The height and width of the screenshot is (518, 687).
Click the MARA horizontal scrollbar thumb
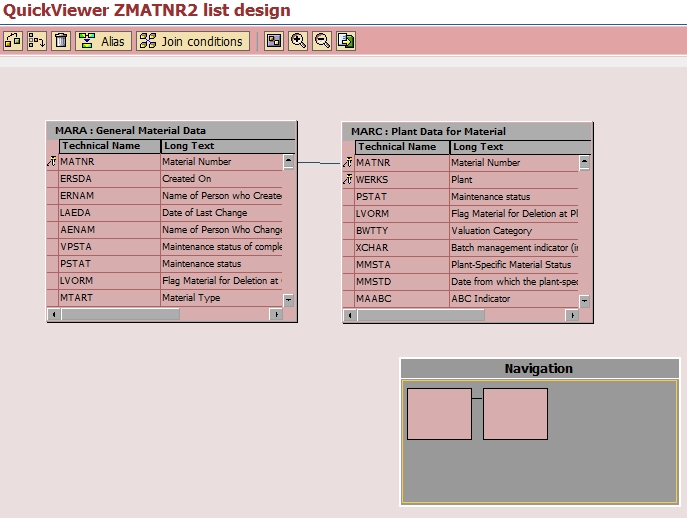[120, 314]
